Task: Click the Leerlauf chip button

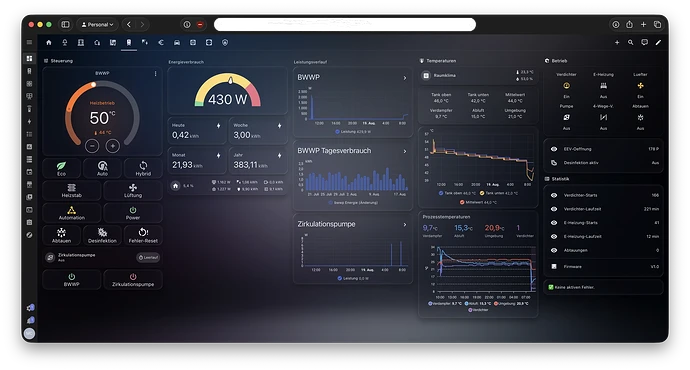Action: click(148, 257)
